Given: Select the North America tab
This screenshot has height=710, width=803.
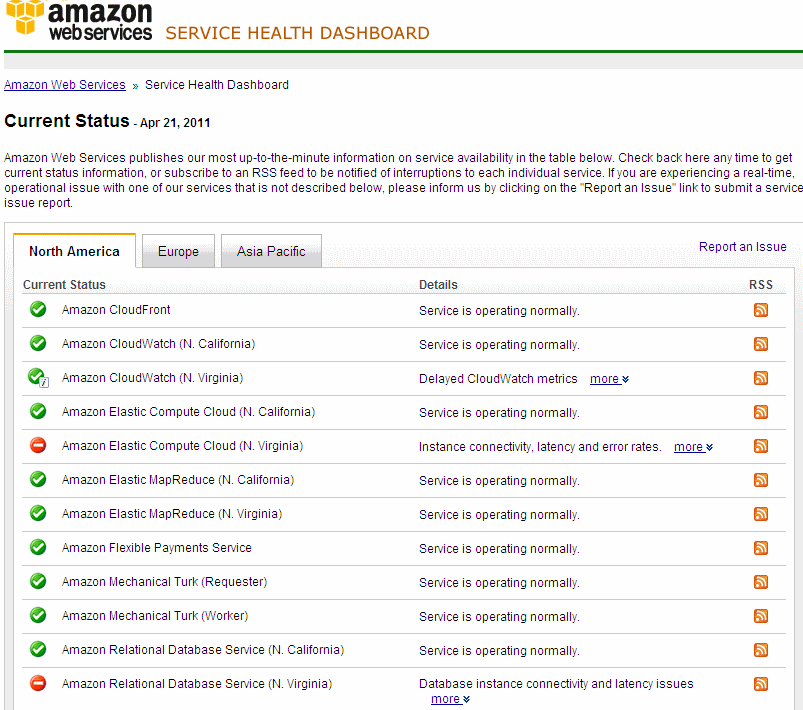Looking at the screenshot, I should (x=74, y=251).
